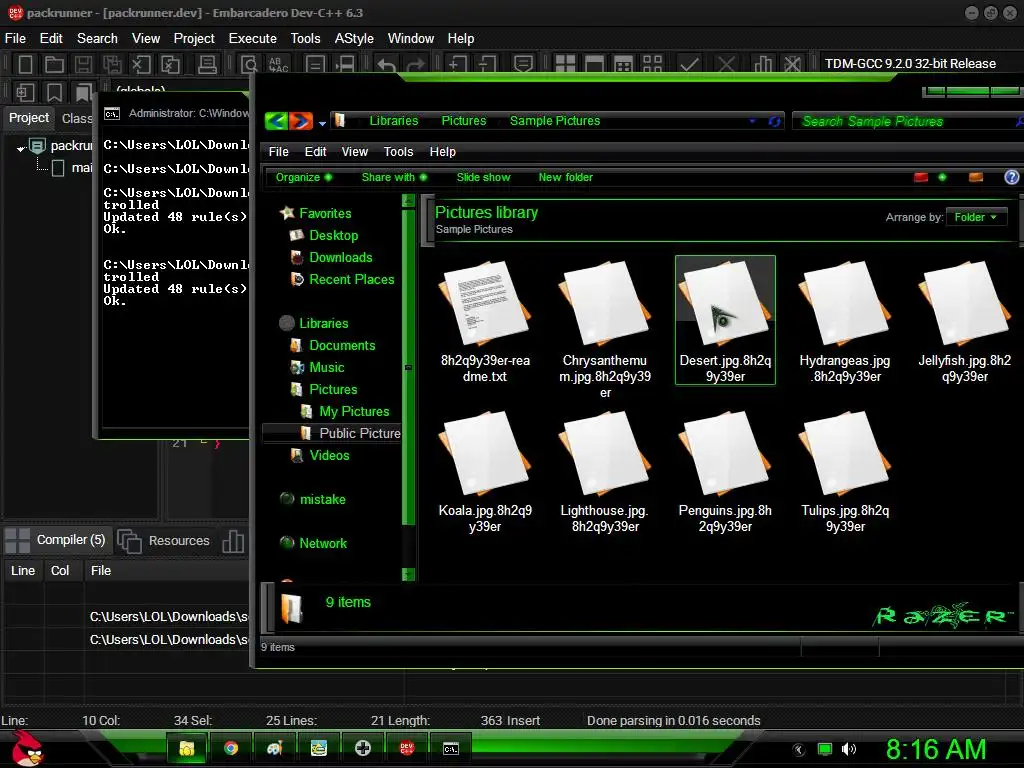1024x768 pixels.
Task: Show hidden tray icons arrow
Action: 799,750
